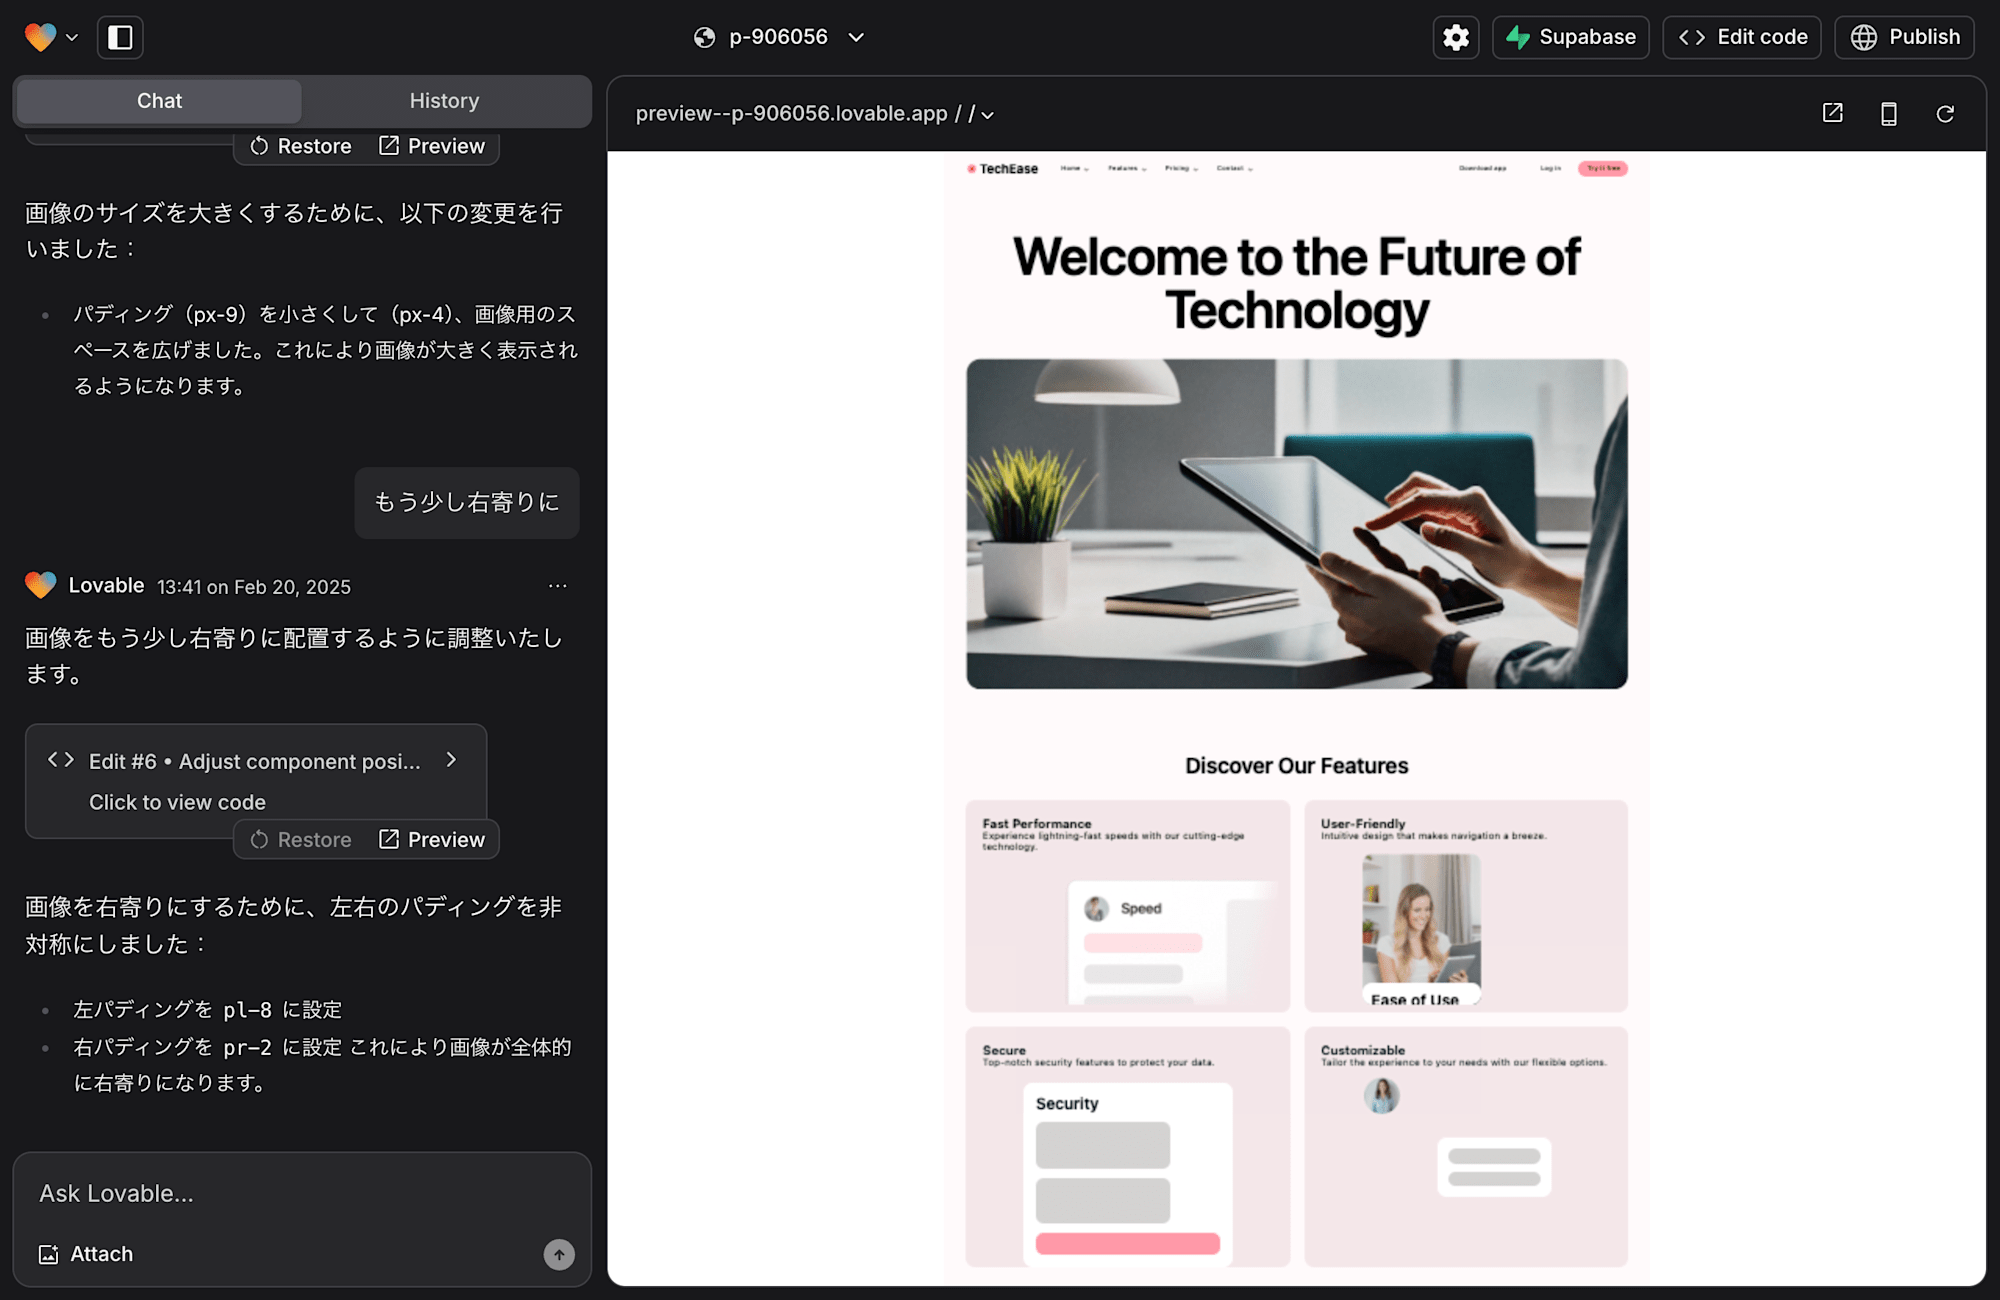Open the Home nav menu in preview

pos(1074,169)
